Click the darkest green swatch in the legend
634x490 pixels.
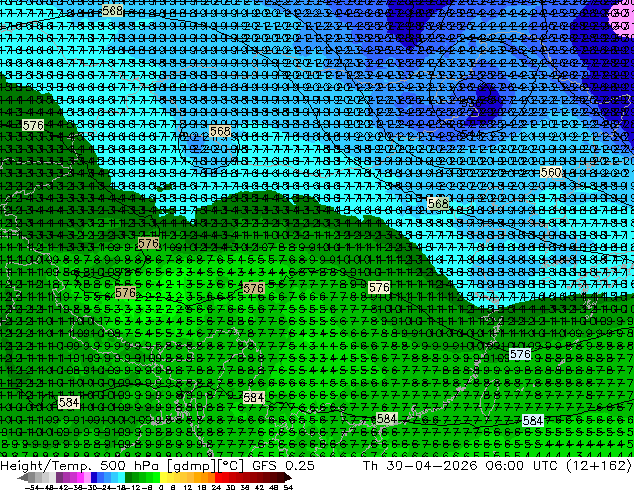coord(129,477)
